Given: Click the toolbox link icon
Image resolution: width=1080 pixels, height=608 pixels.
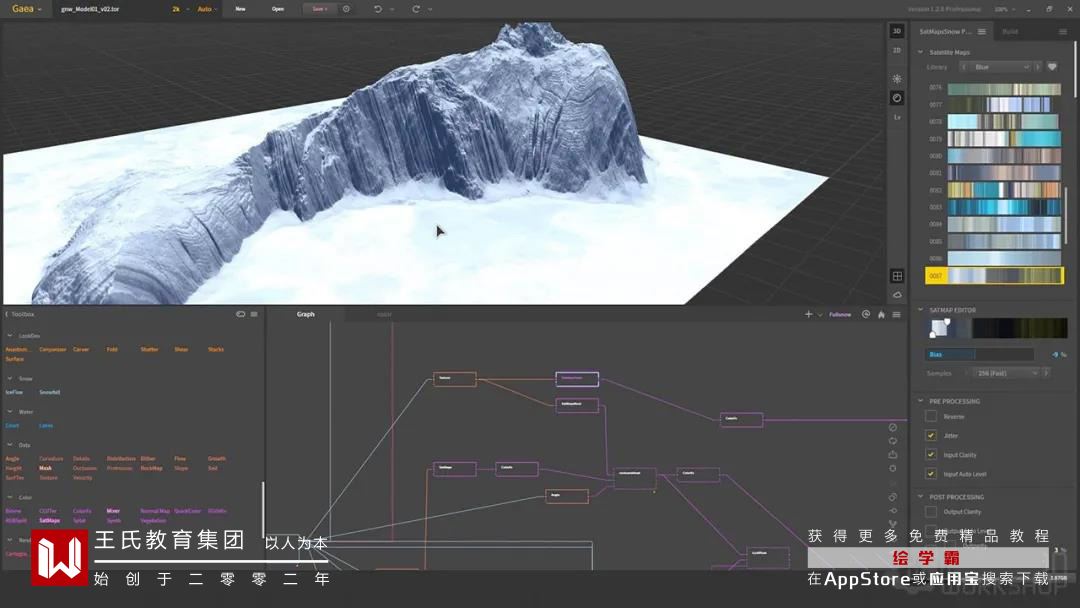Looking at the screenshot, I should (x=240, y=314).
